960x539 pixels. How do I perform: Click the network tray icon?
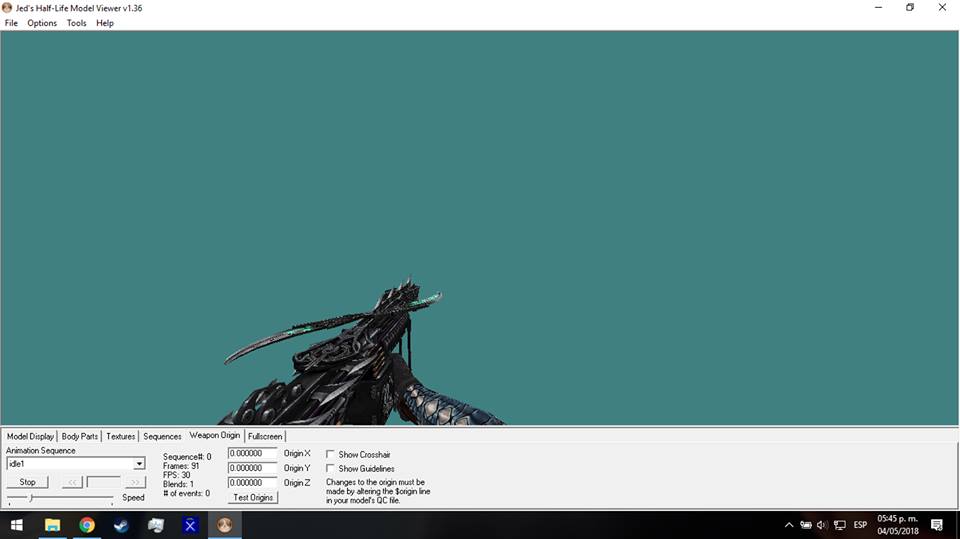point(839,525)
